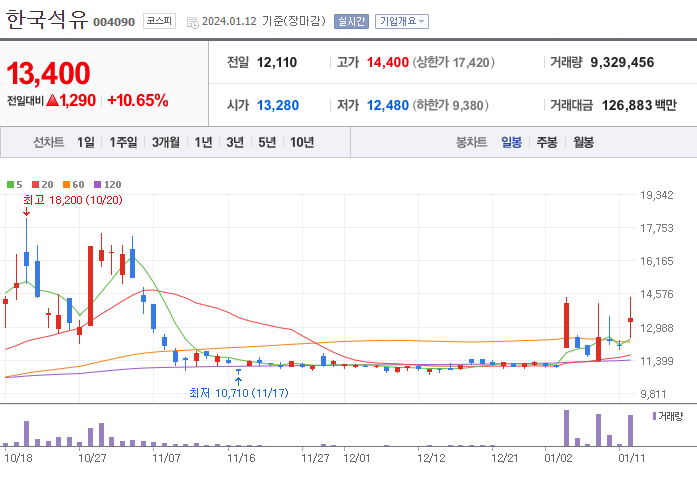The image size is (697, 482).
Task: Click the 12/12 date axis label
Action: click(431, 458)
